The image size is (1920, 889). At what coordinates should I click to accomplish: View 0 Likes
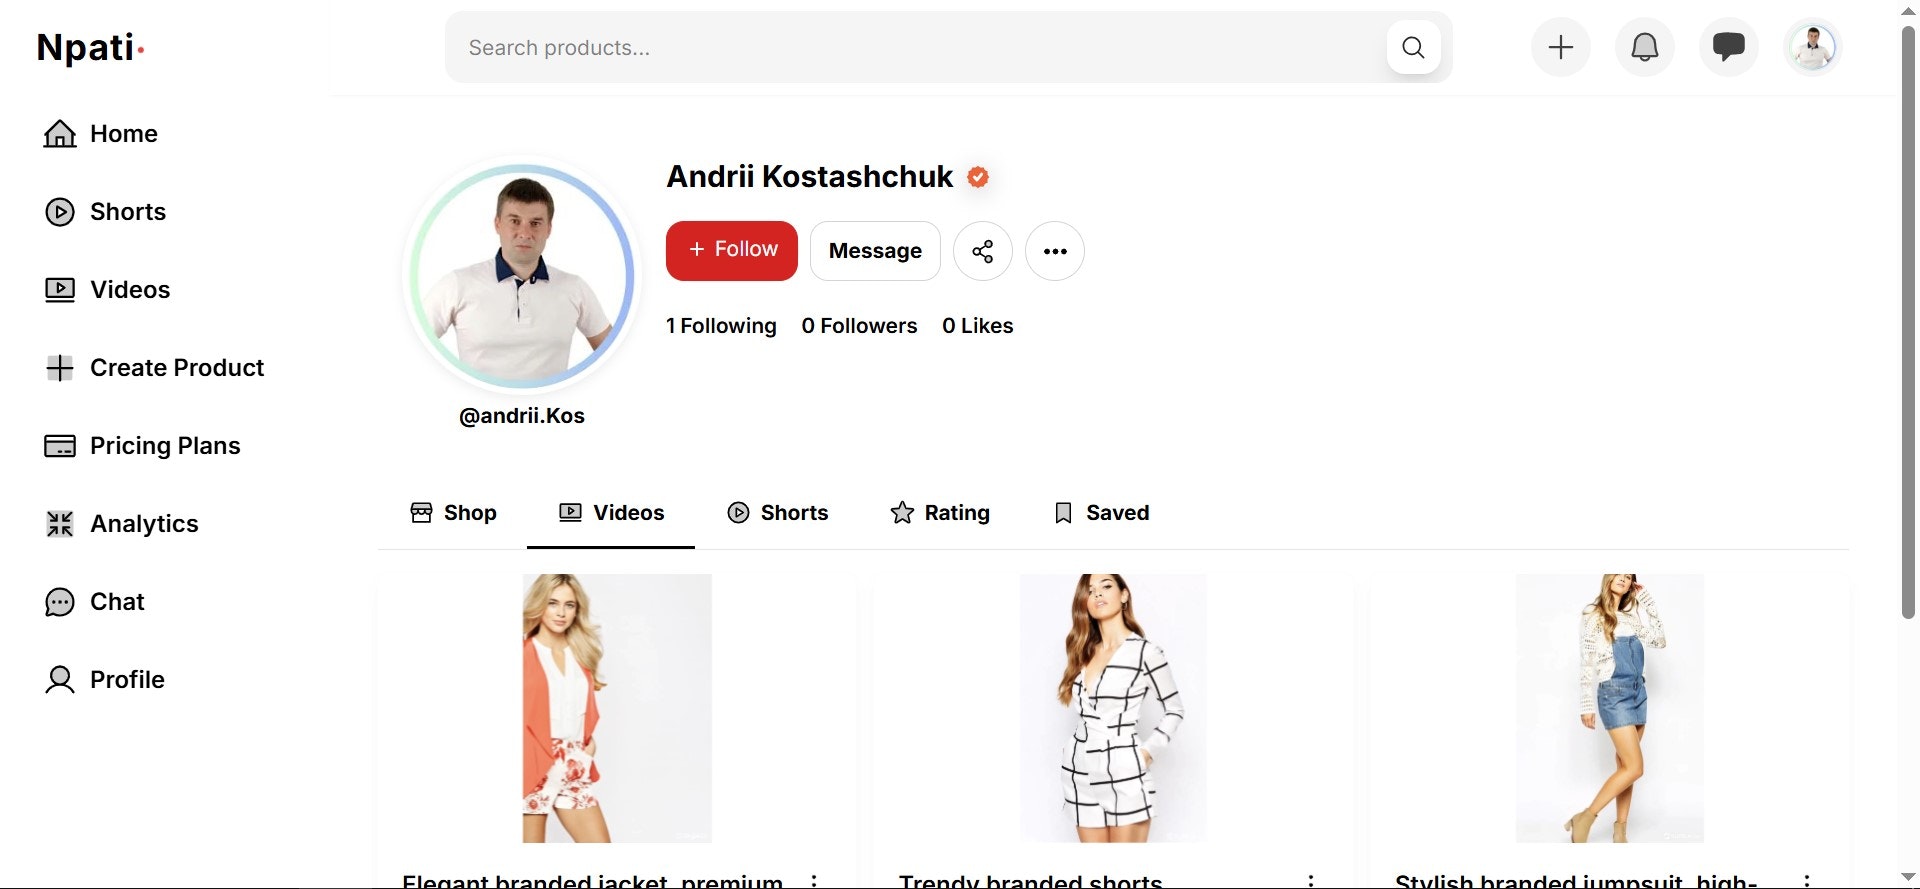point(978,326)
